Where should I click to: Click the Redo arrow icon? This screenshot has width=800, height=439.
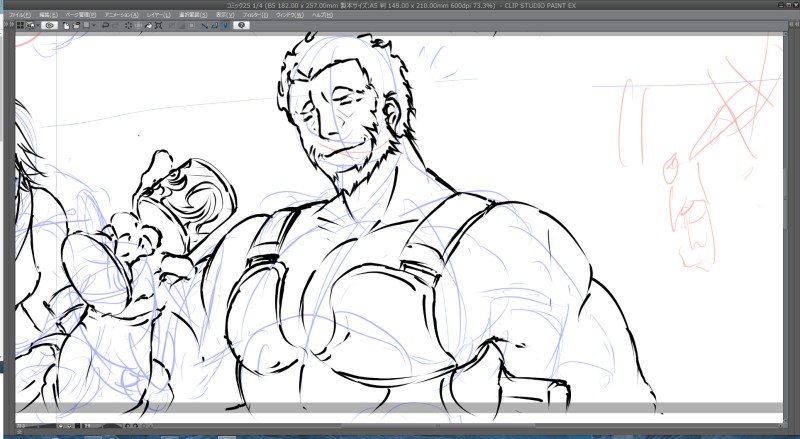116,25
